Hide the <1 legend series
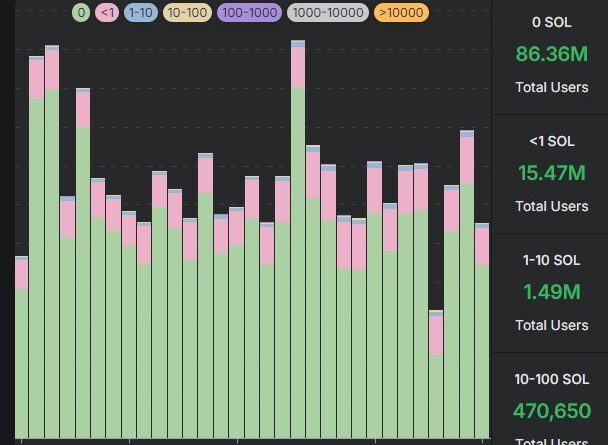This screenshot has height=445, width=608. pos(108,13)
